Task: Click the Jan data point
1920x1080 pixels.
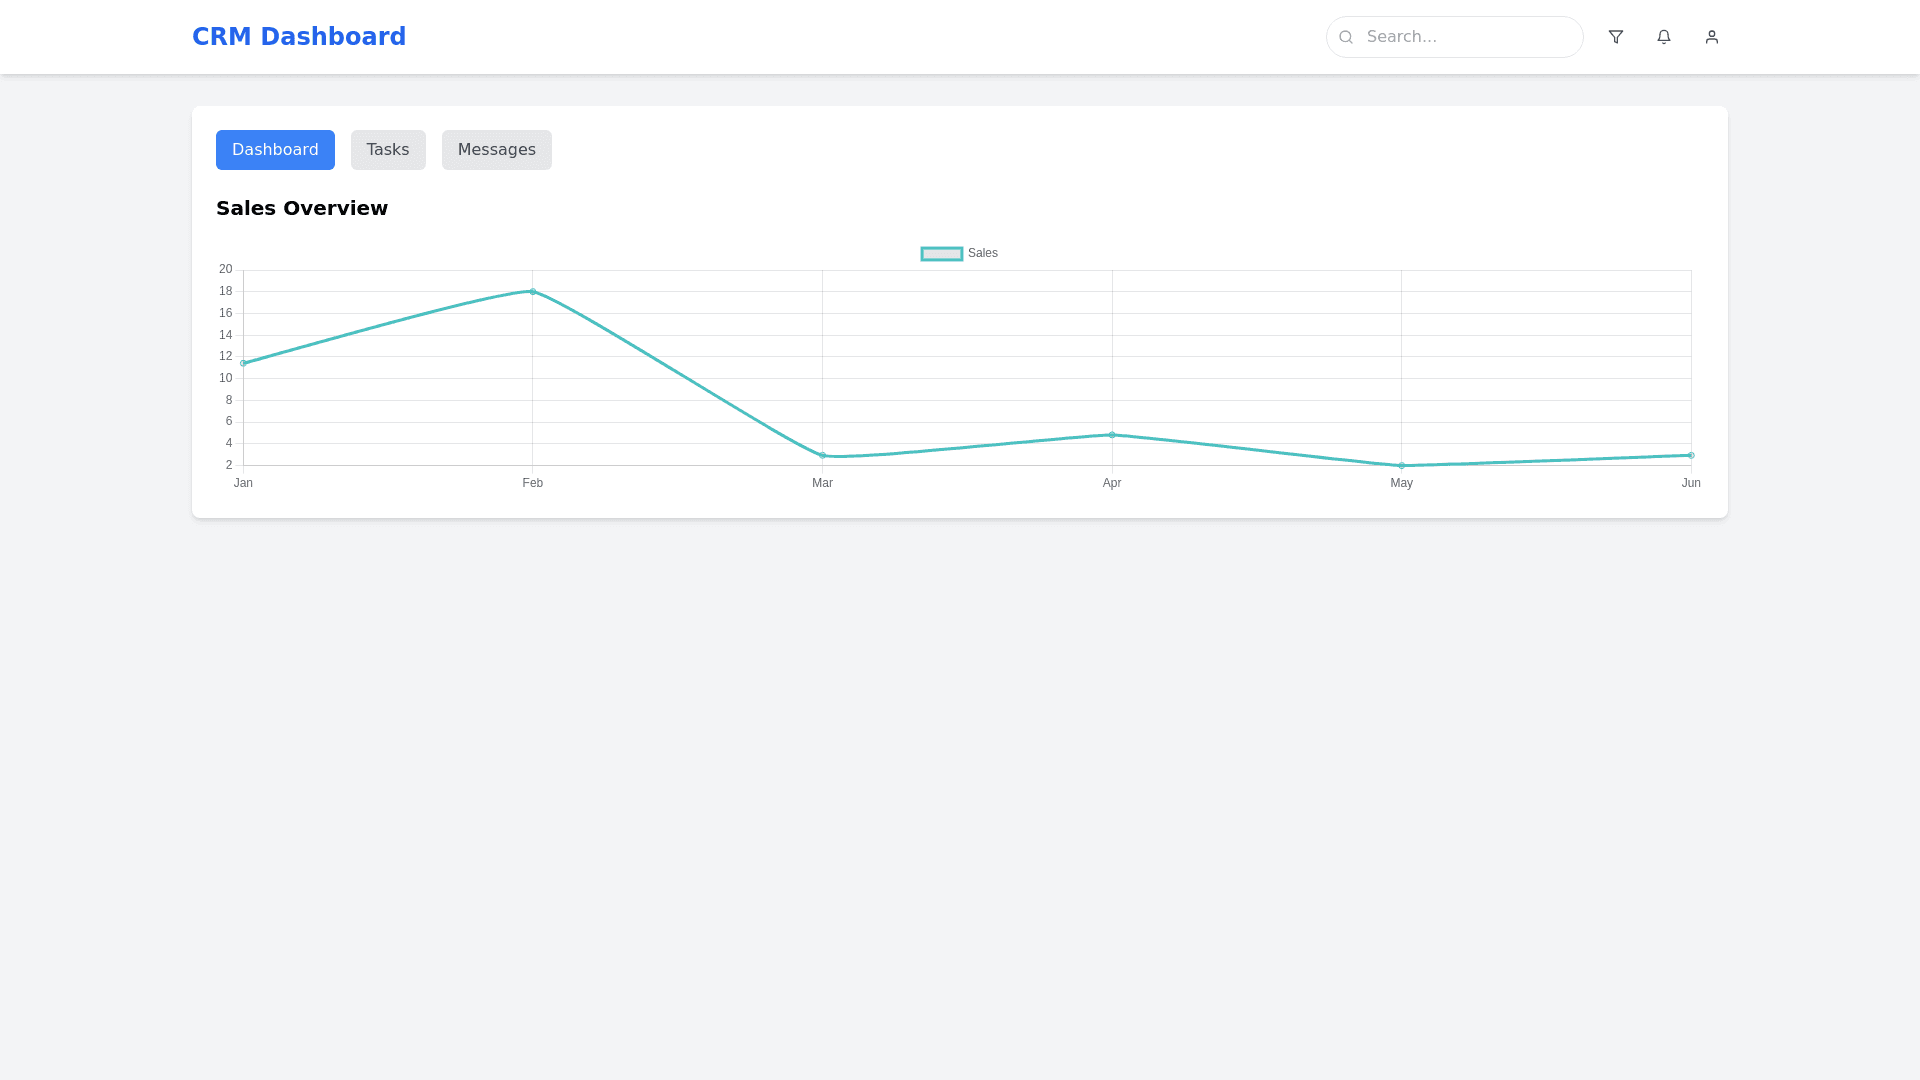Action: [x=243, y=363]
